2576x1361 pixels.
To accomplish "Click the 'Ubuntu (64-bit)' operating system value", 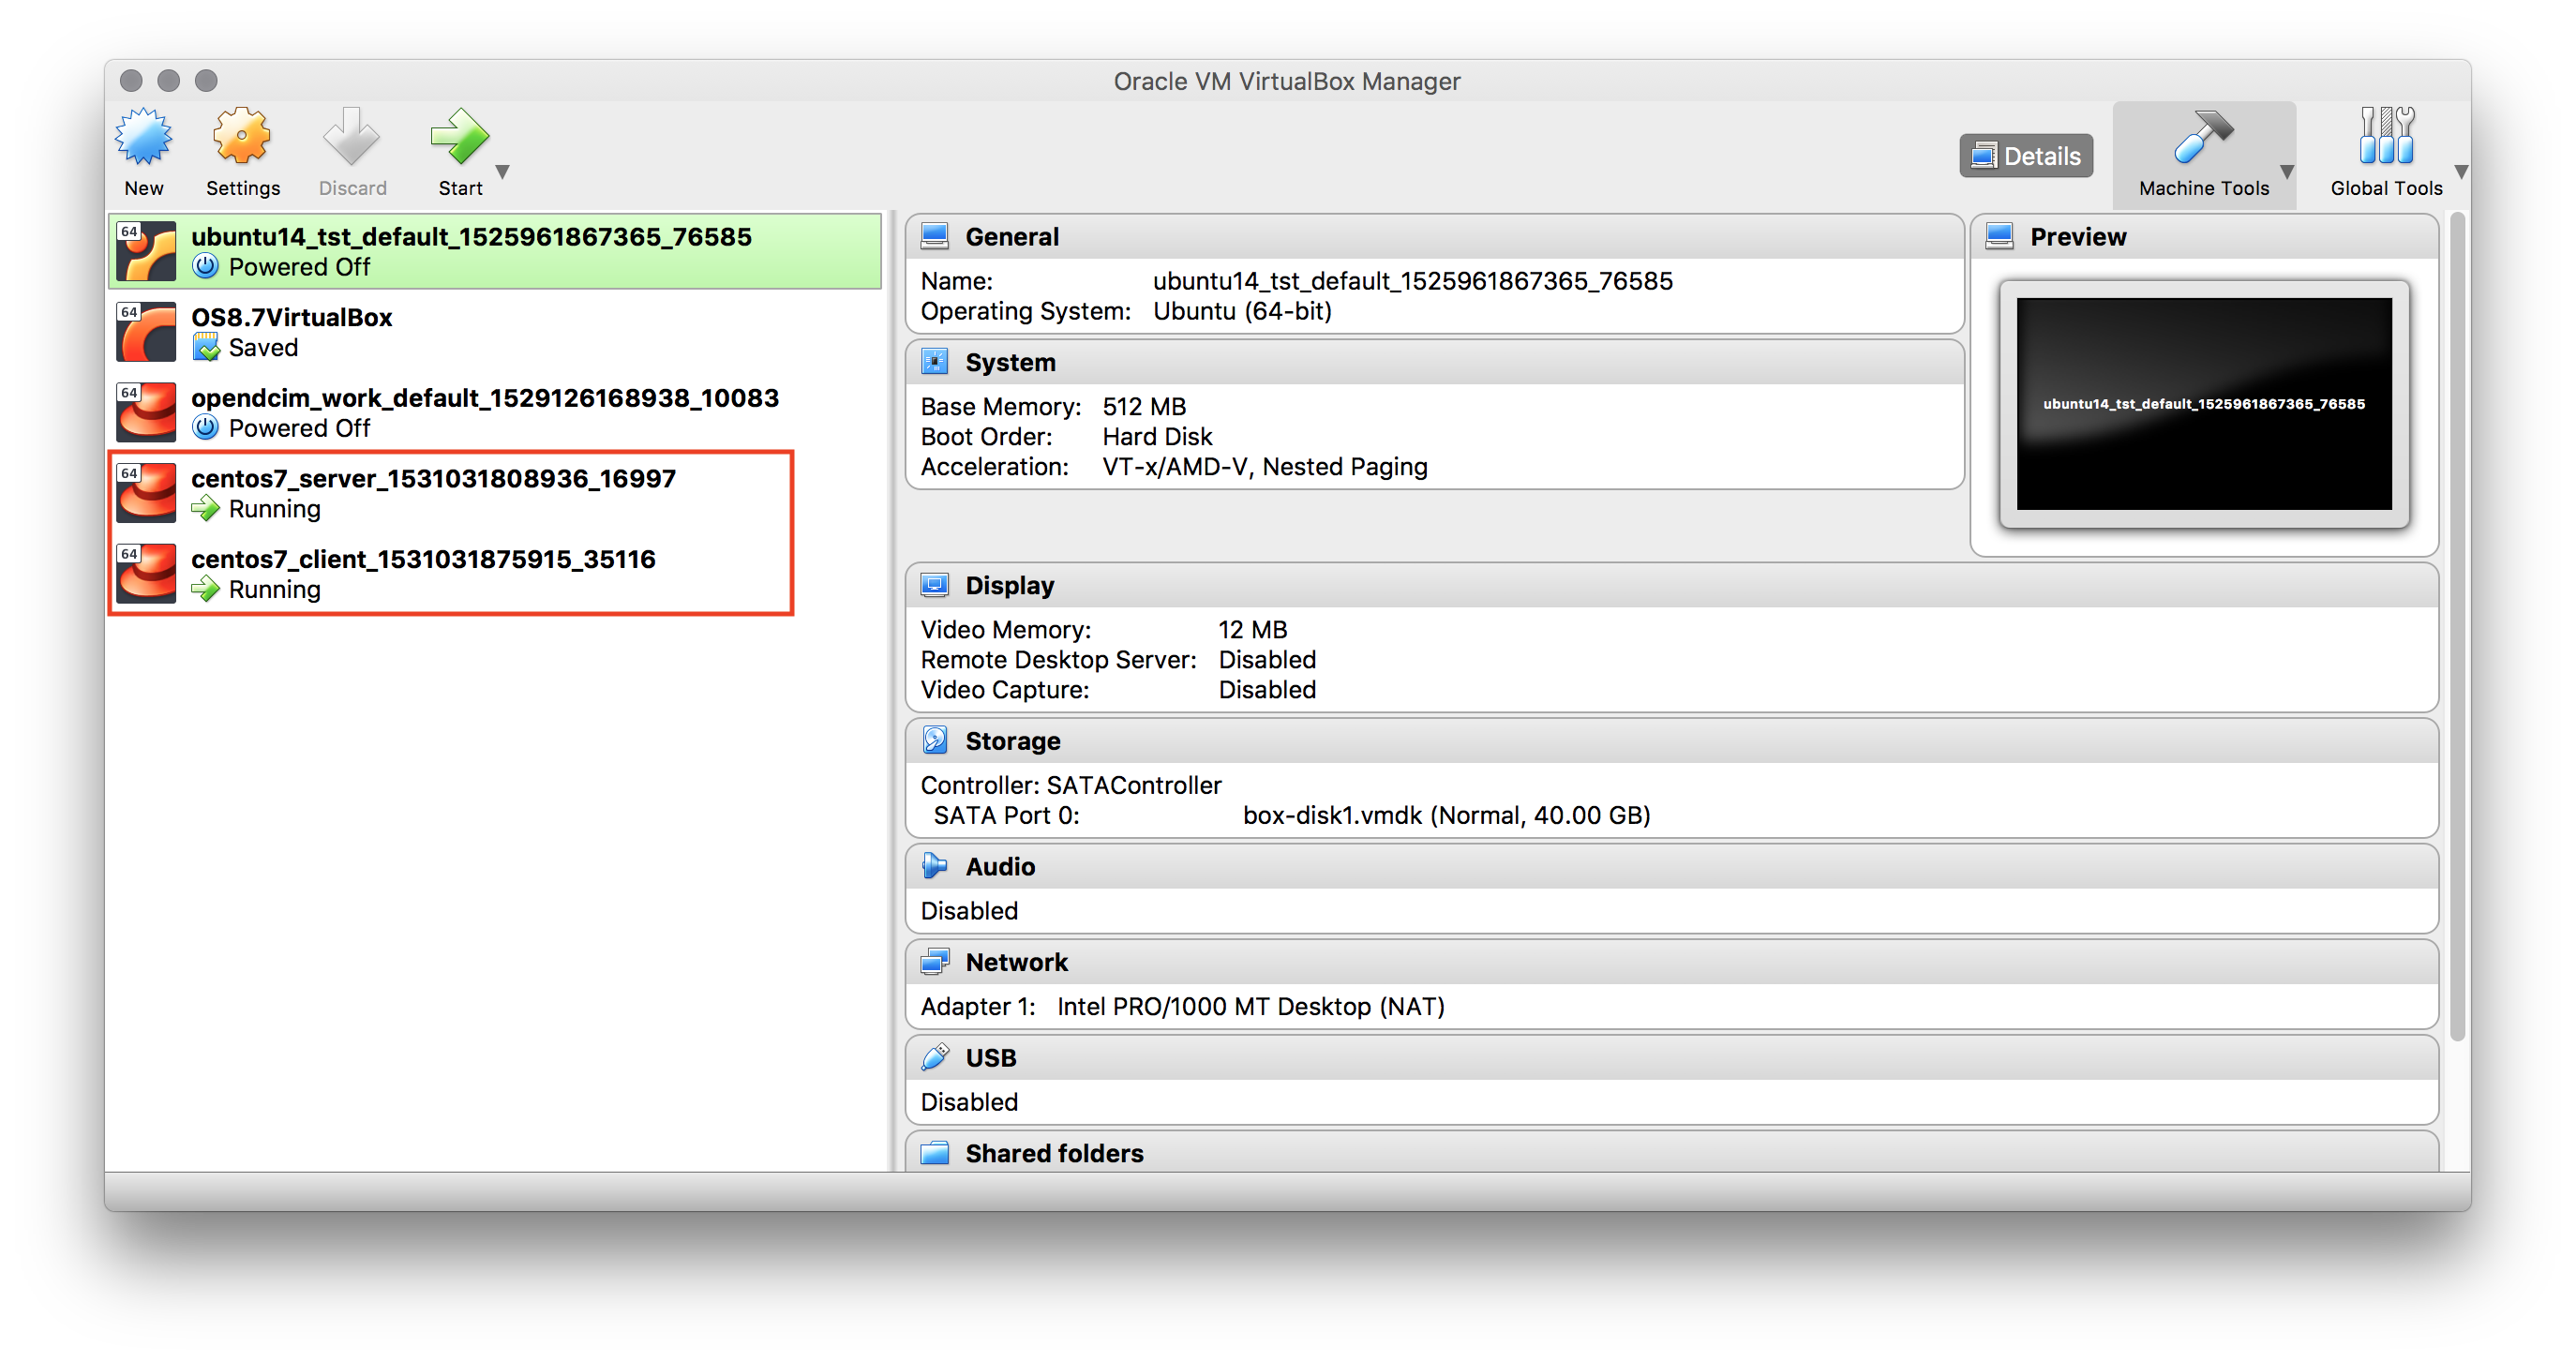I will [1242, 311].
